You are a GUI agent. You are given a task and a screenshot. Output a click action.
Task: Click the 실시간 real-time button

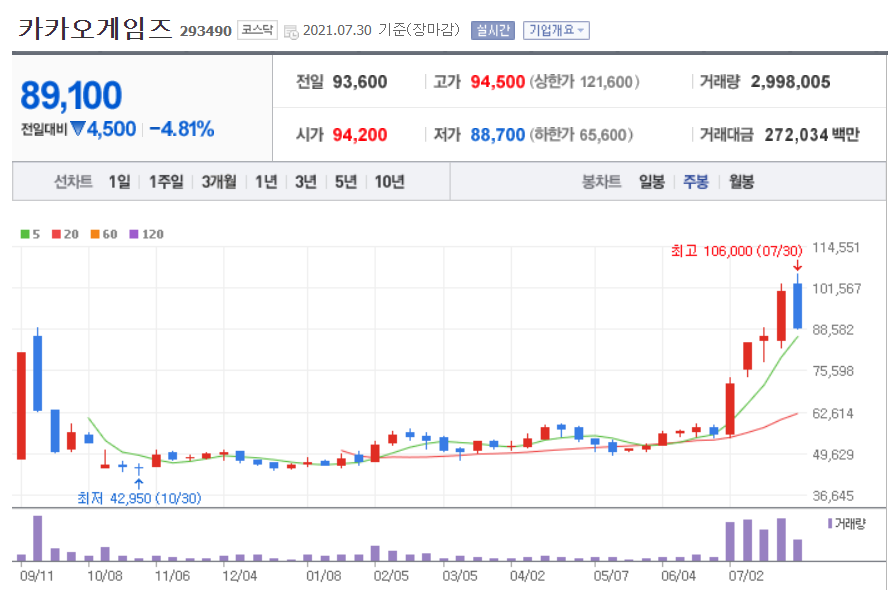point(493,31)
